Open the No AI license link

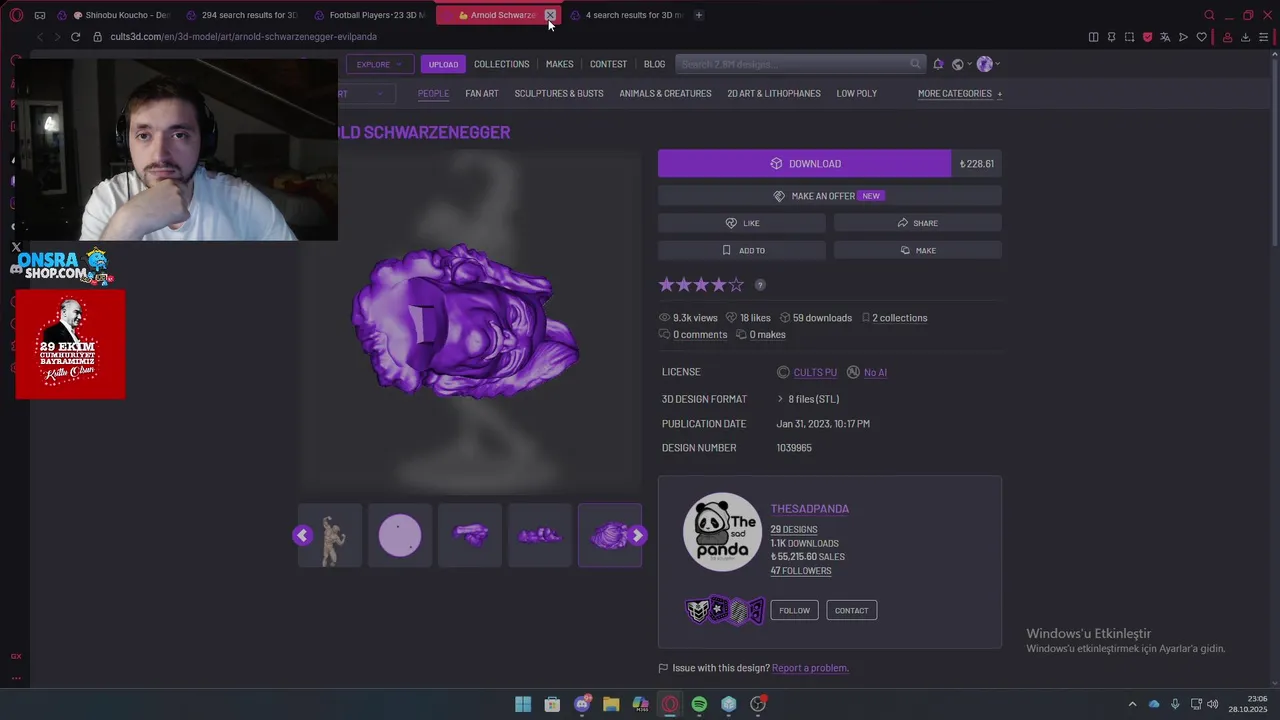(x=875, y=372)
